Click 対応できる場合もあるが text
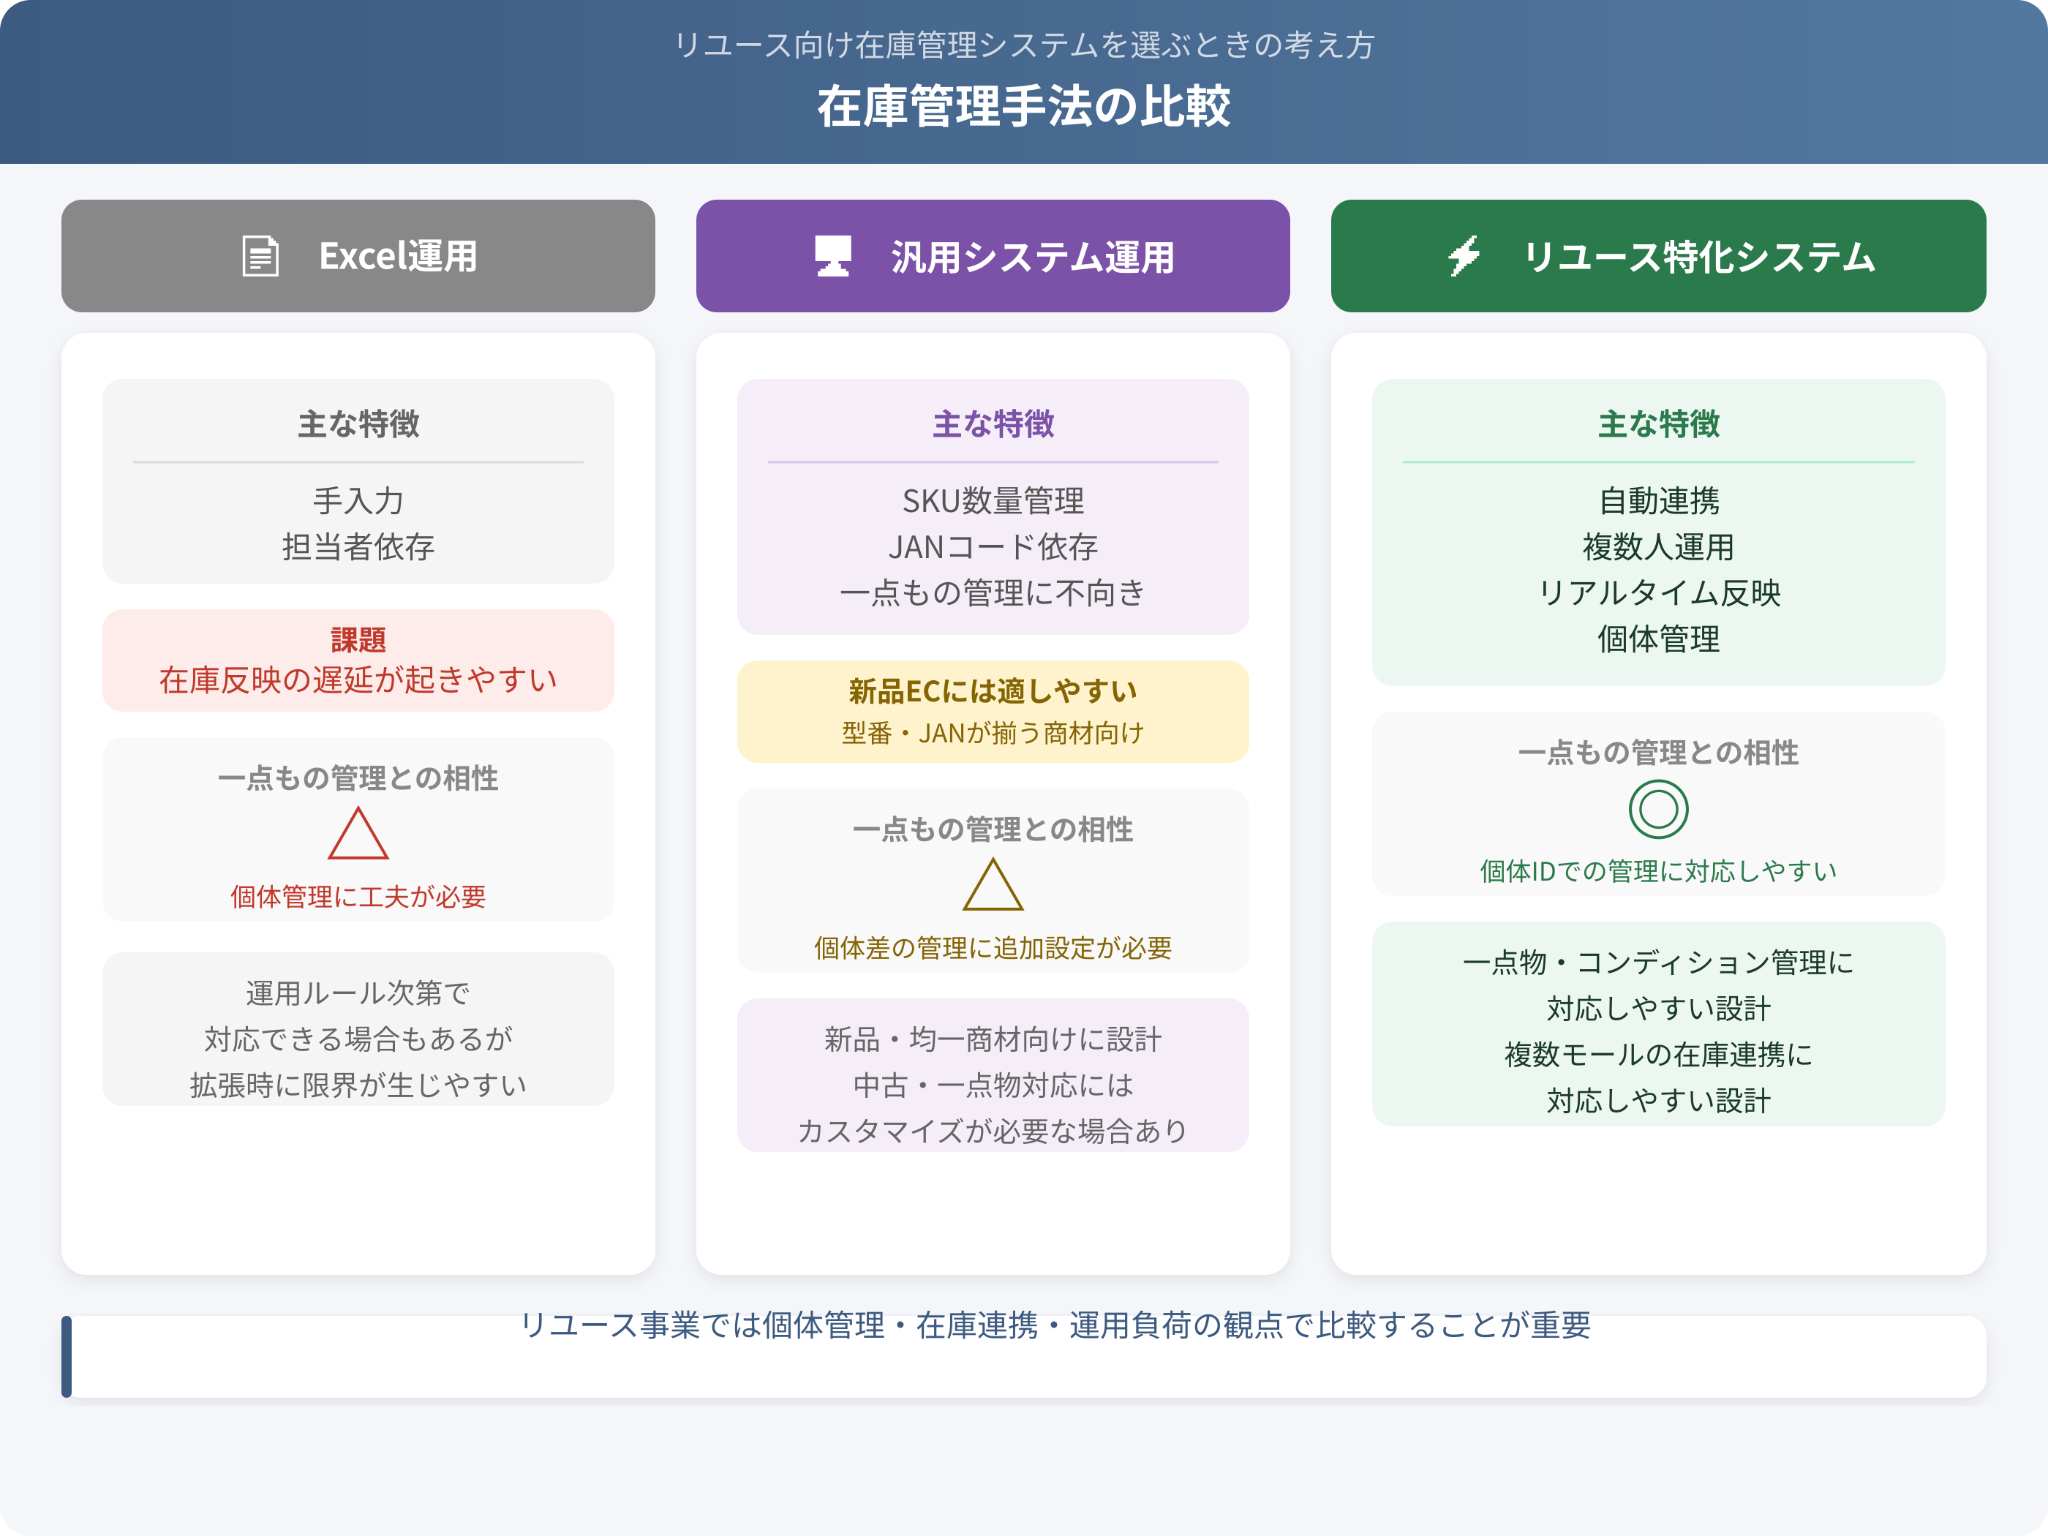 tap(358, 1039)
